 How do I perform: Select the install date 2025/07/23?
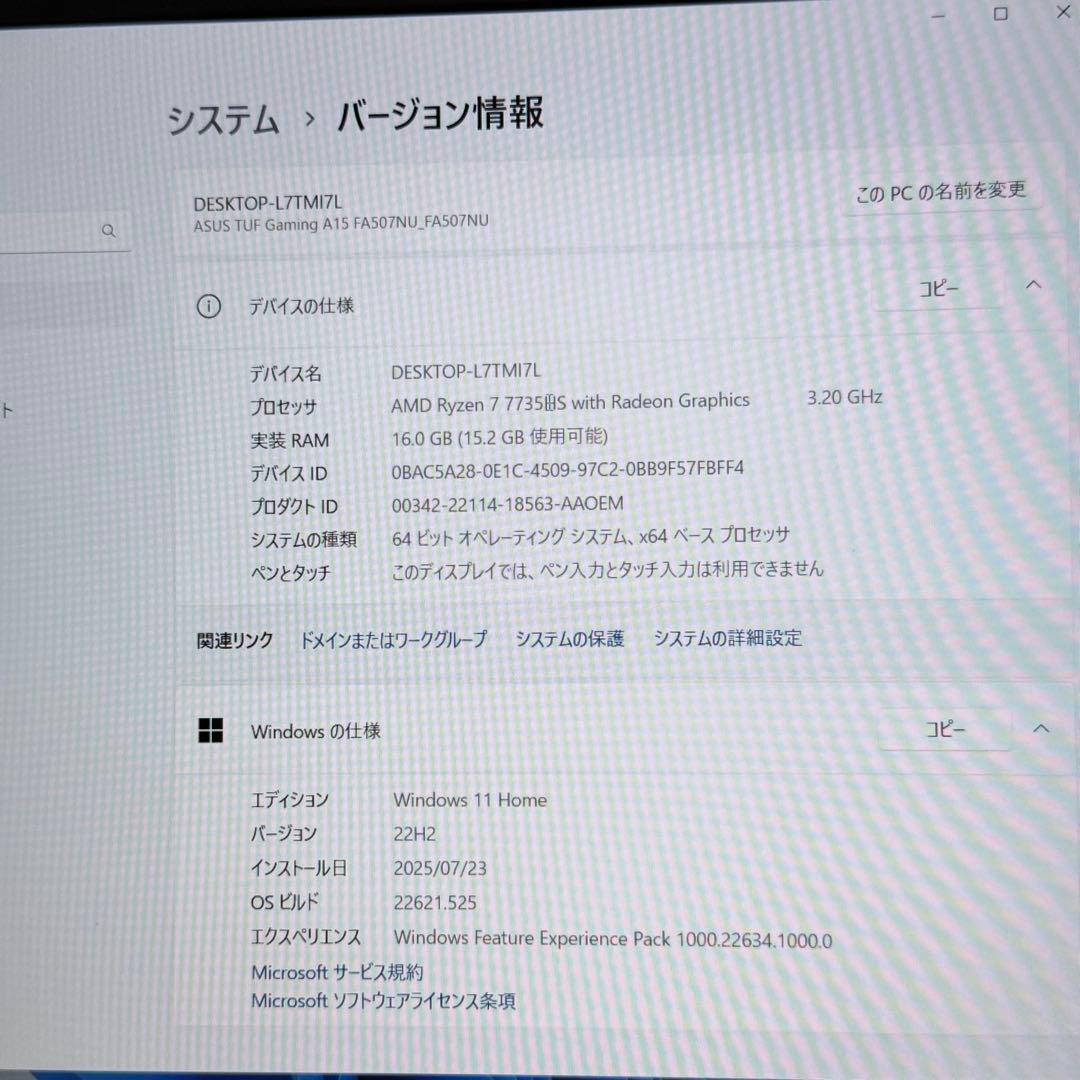pos(439,869)
